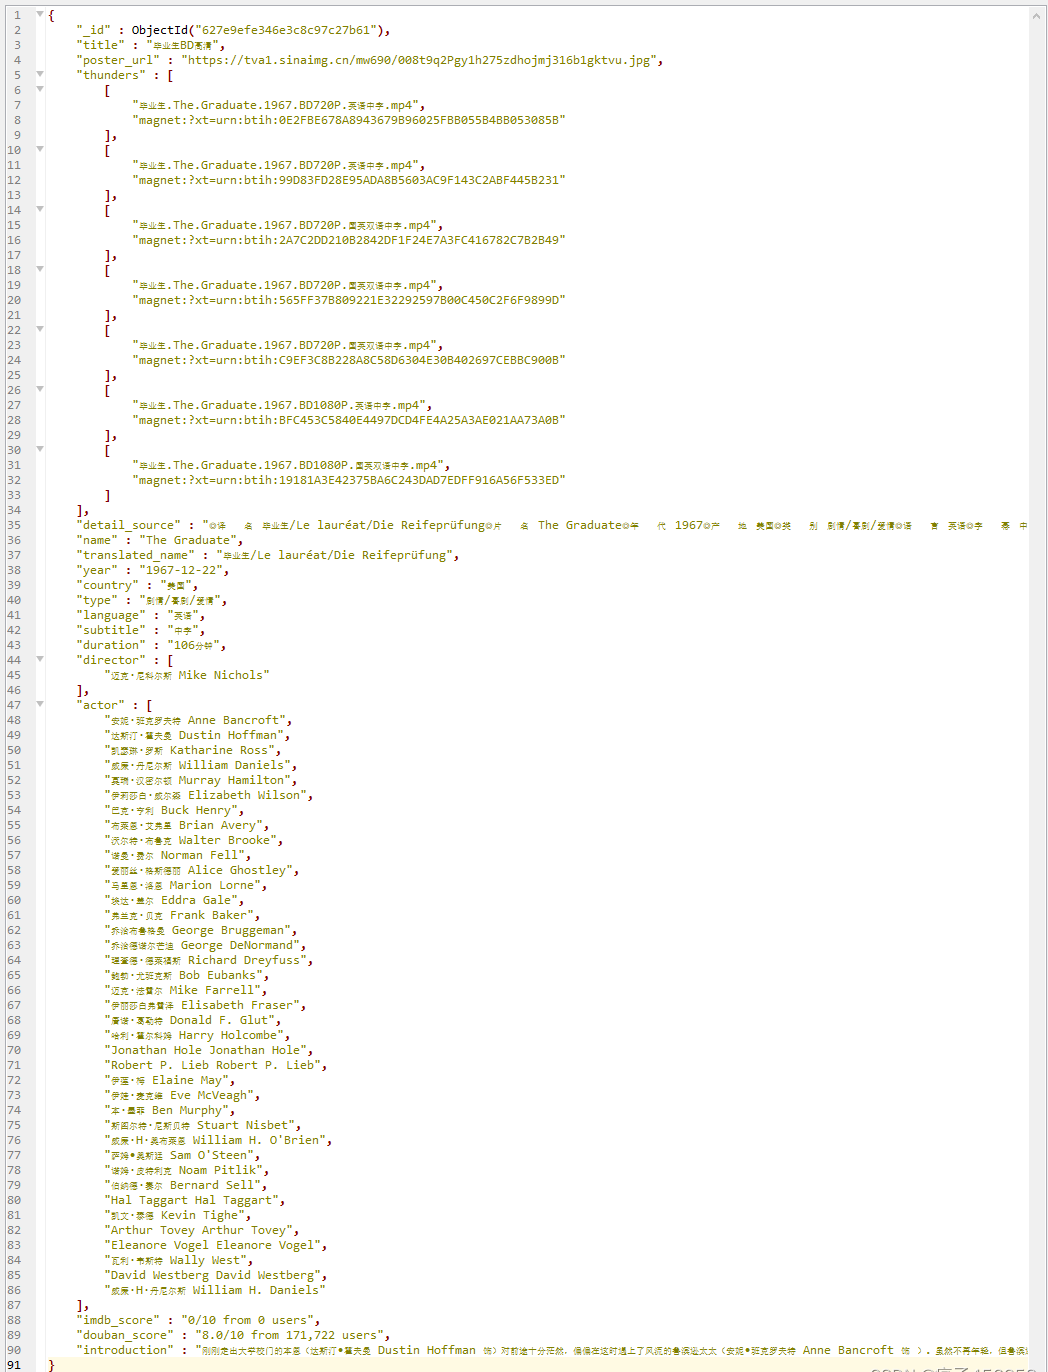Click the actor entry Norman Fell

click(175, 855)
